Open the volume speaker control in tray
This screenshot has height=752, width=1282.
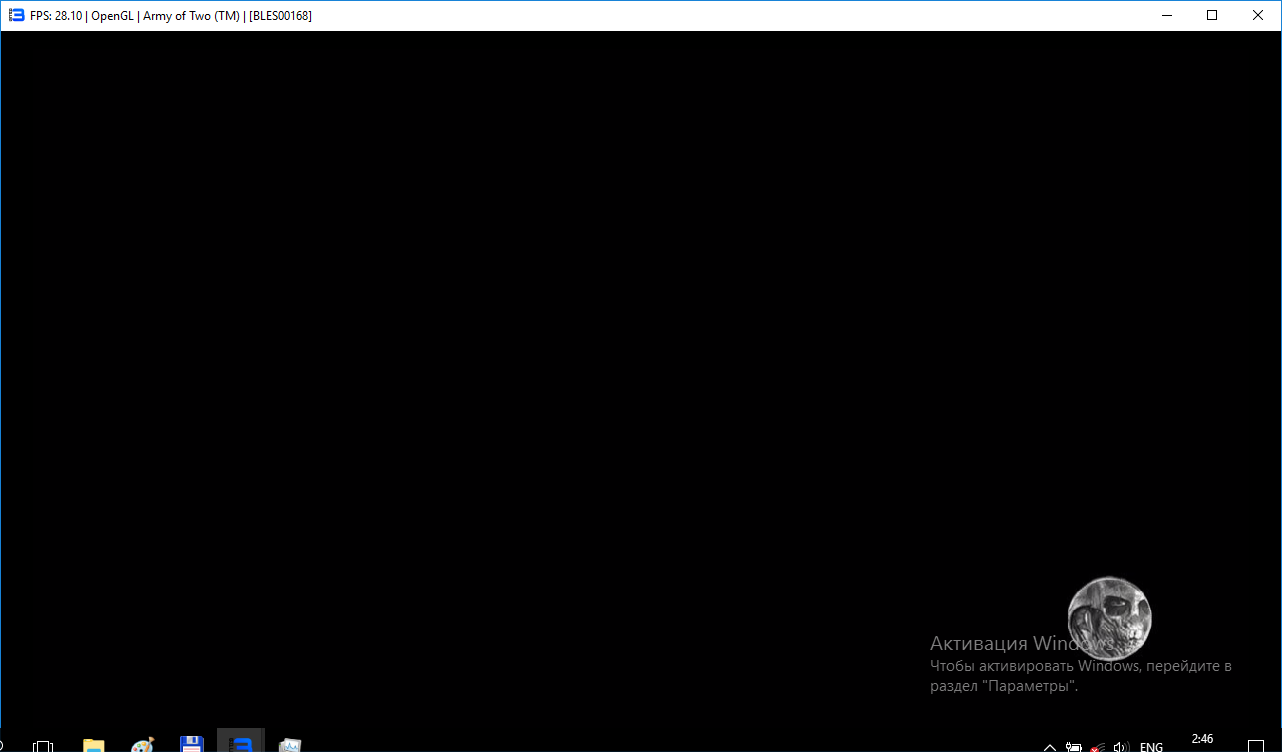click(x=1121, y=746)
